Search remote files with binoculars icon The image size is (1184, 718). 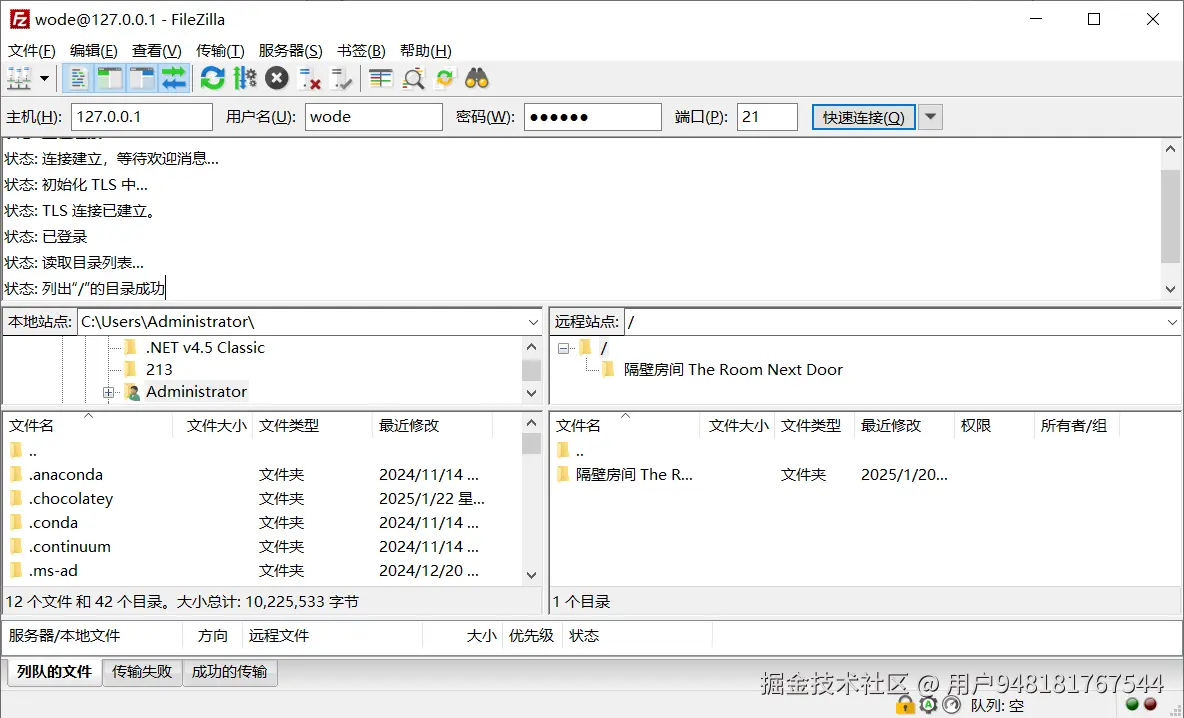[x=476, y=78]
